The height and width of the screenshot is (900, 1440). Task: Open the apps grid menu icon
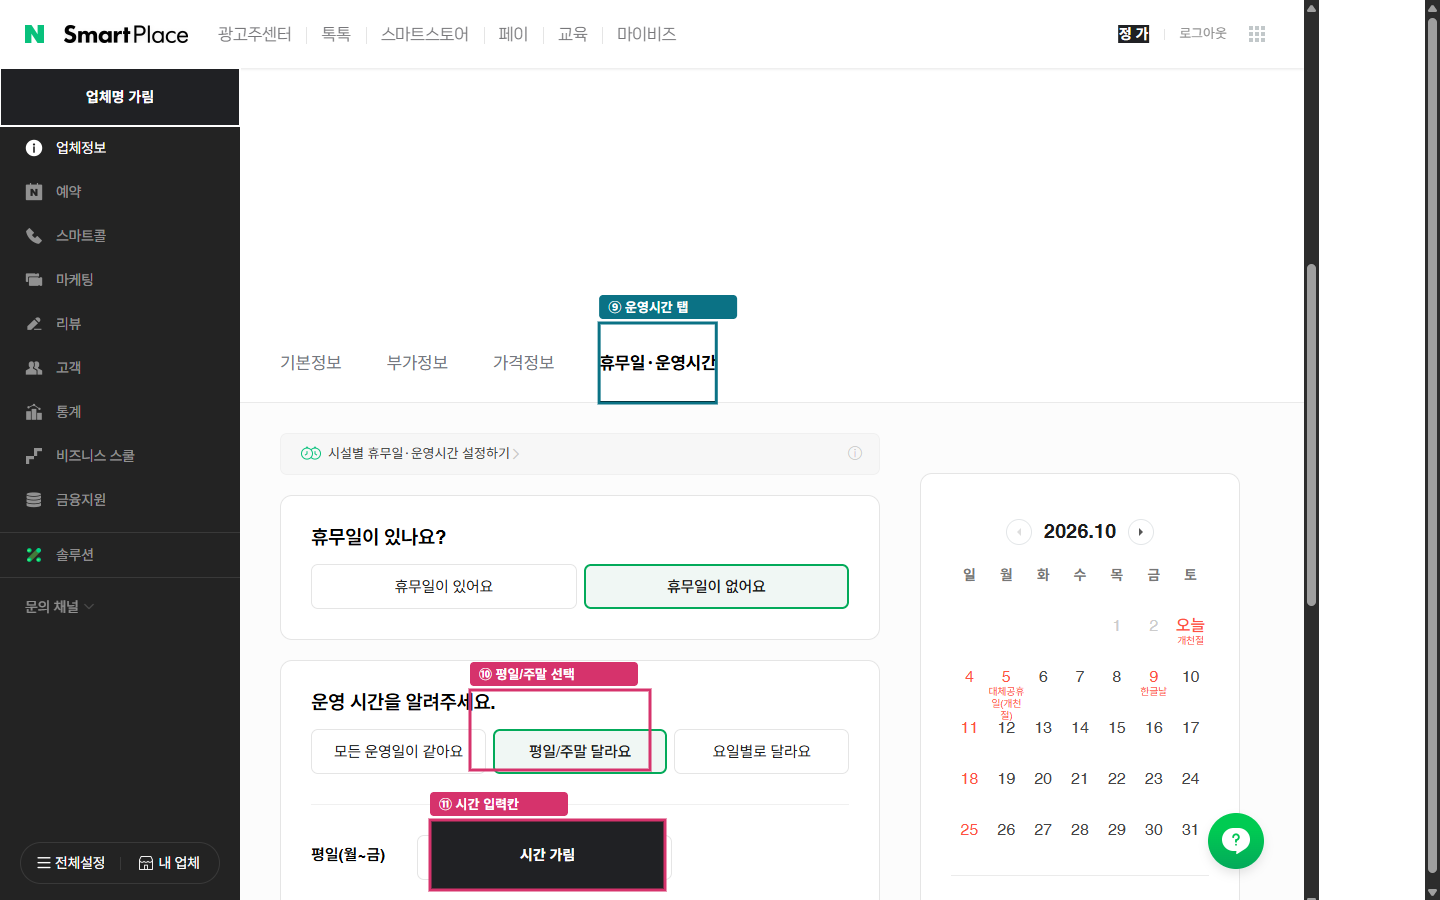1257,34
